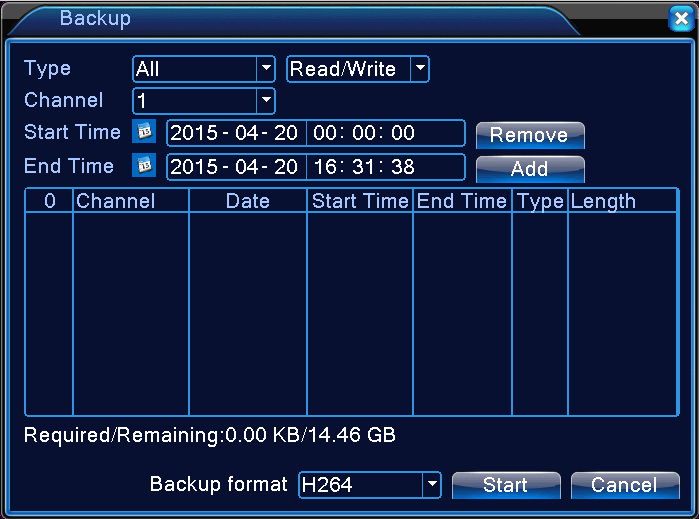This screenshot has width=699, height=519.
Task: Click the Type column header in table
Action: point(540,201)
